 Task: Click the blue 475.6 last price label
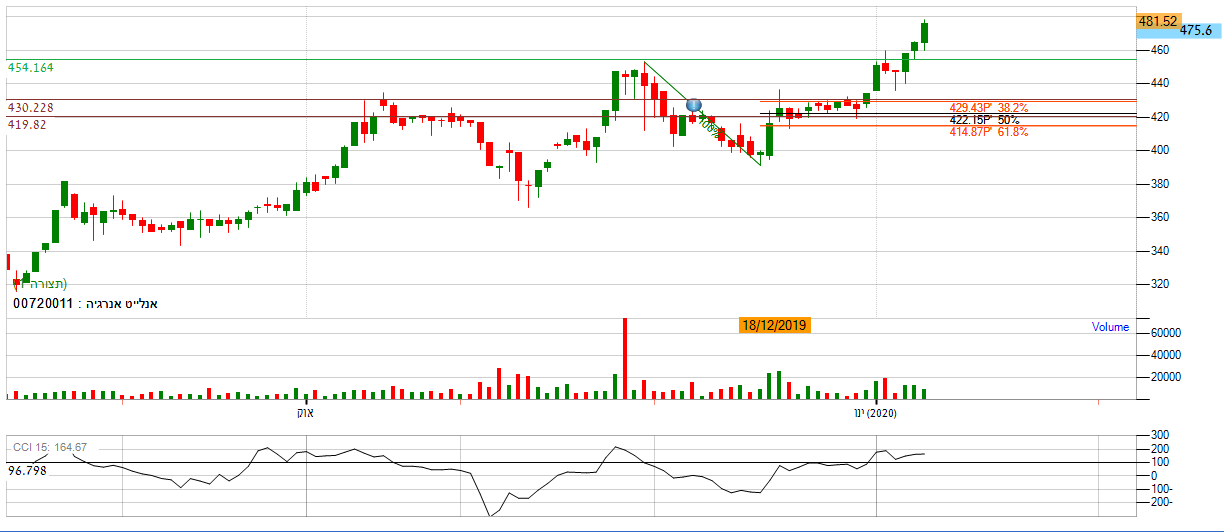pos(1197,31)
